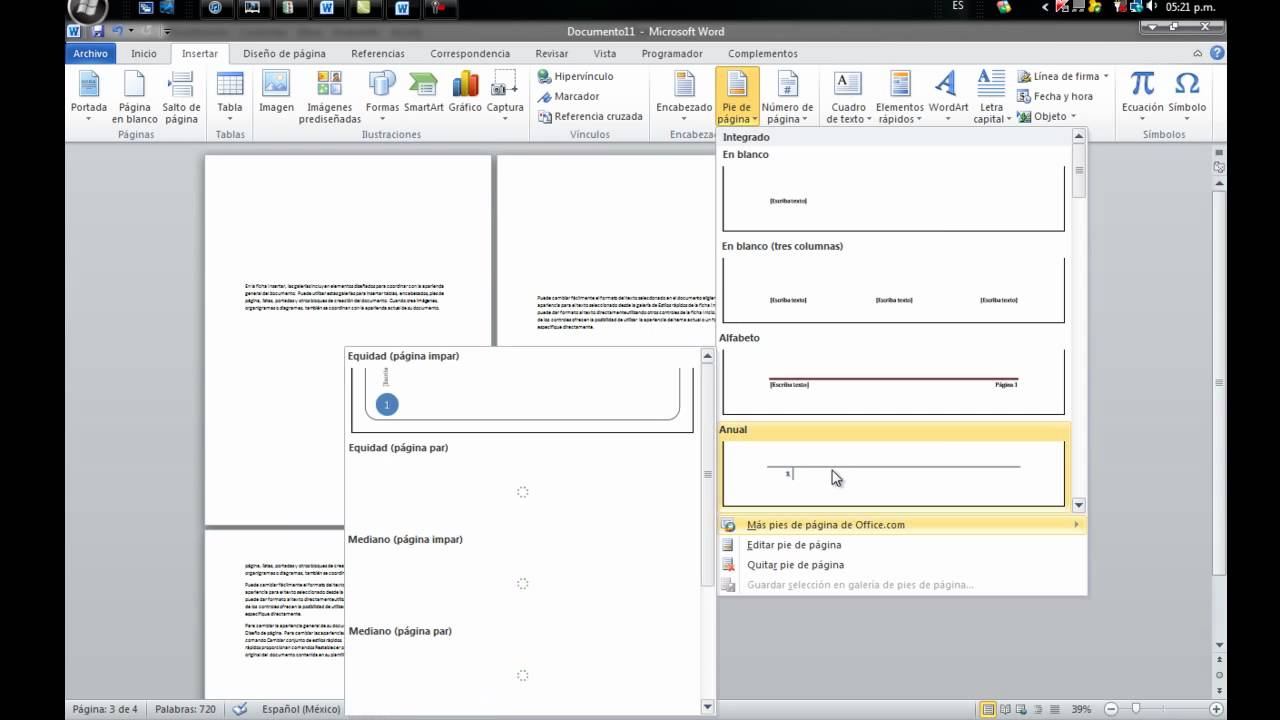Screen dimensions: 1280x720
Task: Switch to the last Word taskbar window
Action: click(x=402, y=8)
